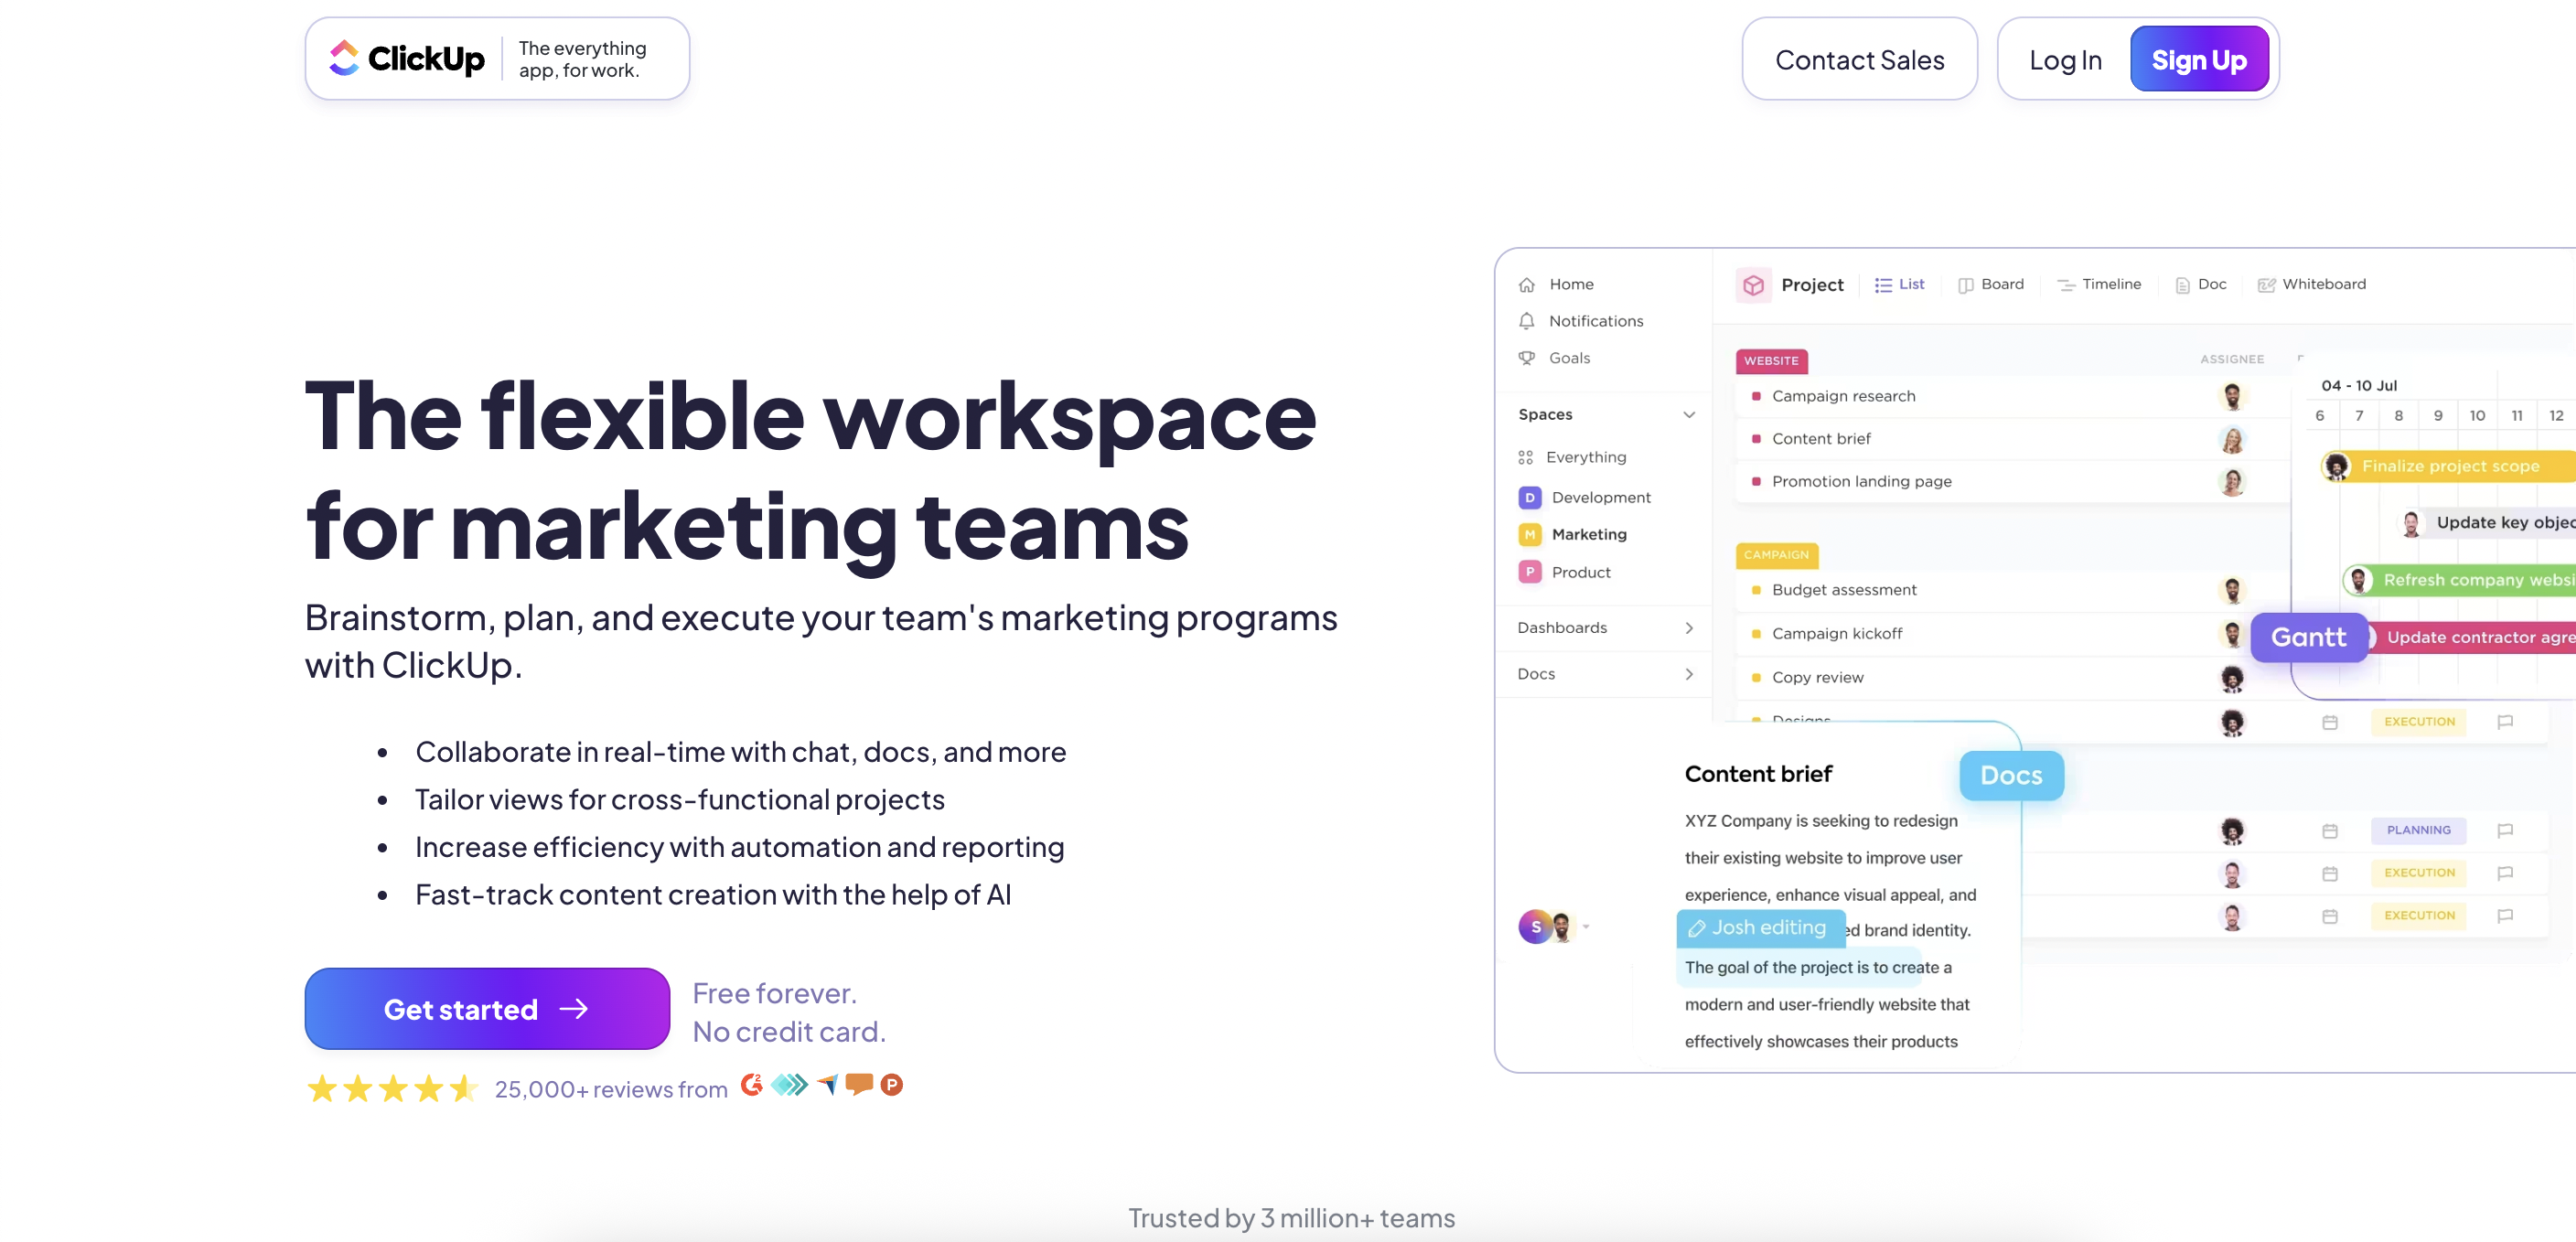
Task: Click the Board tab columns icon
Action: (x=1965, y=285)
